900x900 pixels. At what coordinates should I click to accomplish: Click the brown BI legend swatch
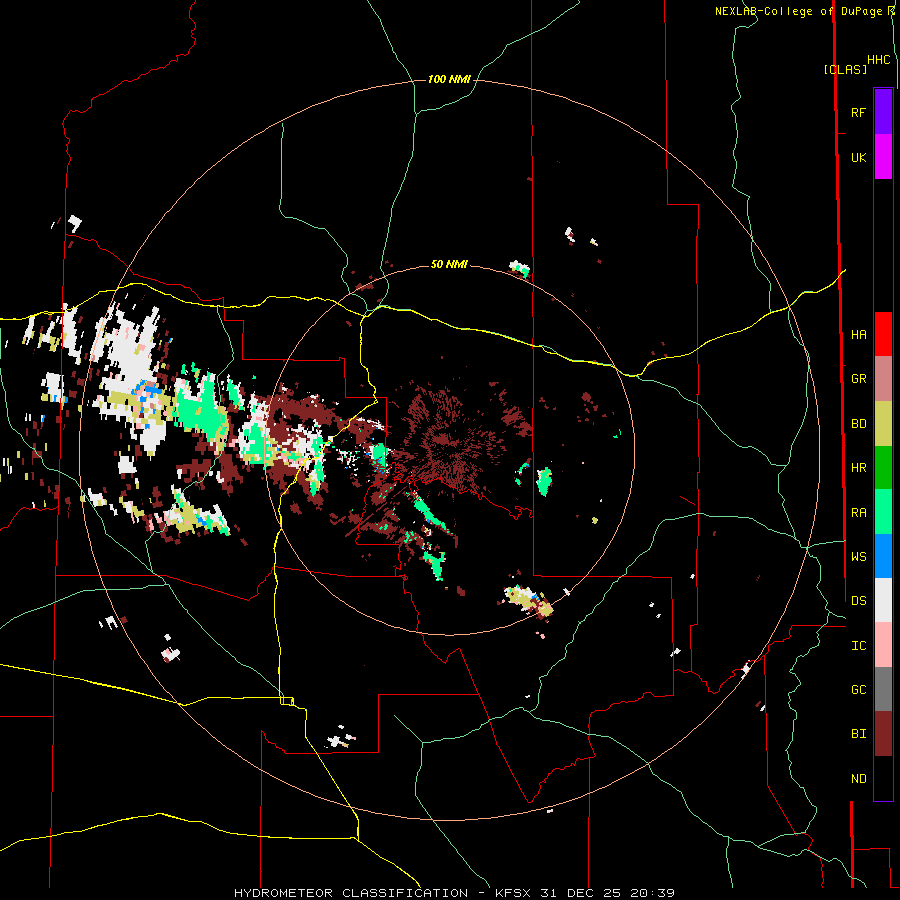point(883,734)
